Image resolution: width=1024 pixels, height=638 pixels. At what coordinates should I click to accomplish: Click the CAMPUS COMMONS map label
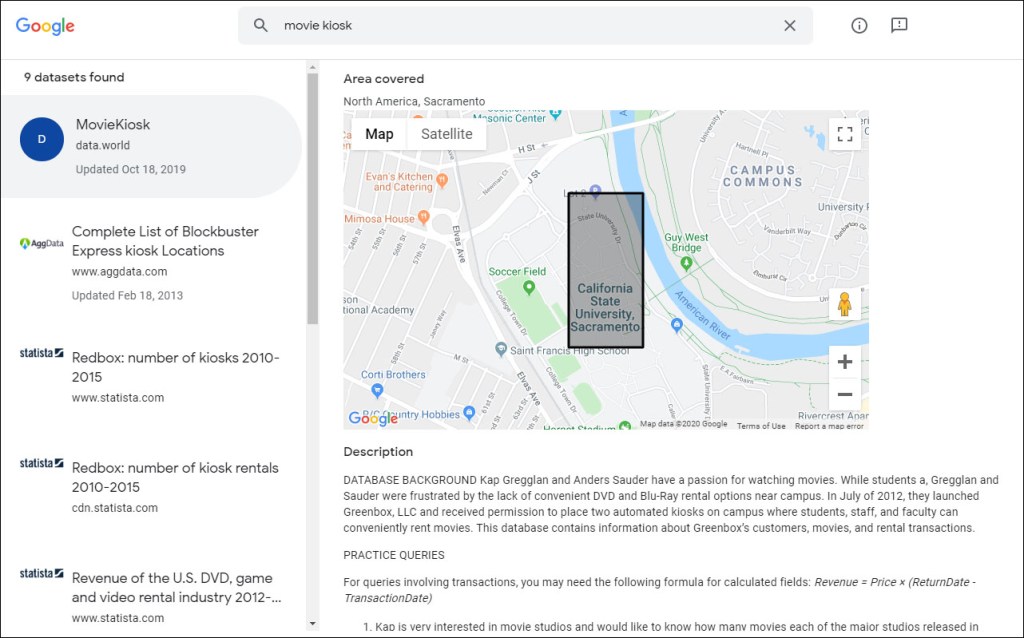tap(763, 176)
